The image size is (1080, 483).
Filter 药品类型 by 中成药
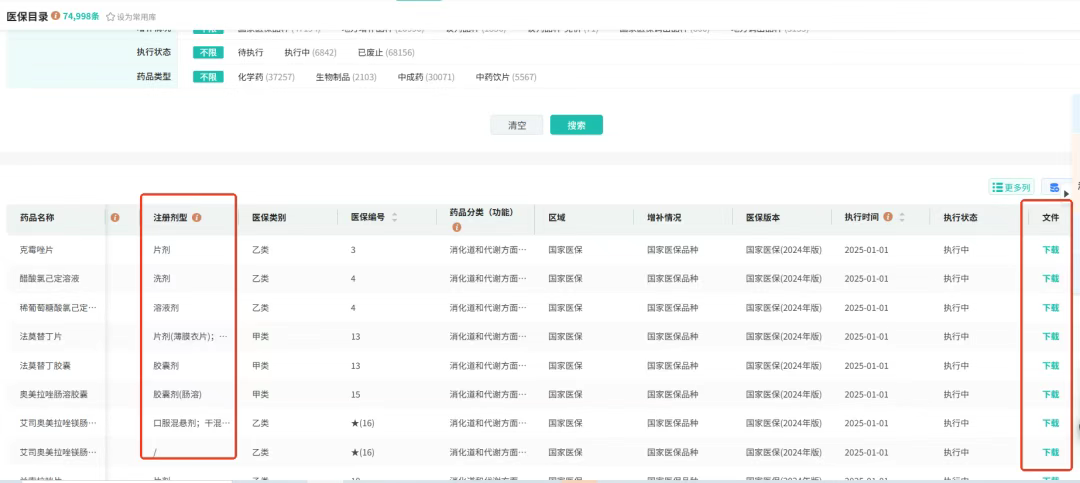coord(425,77)
